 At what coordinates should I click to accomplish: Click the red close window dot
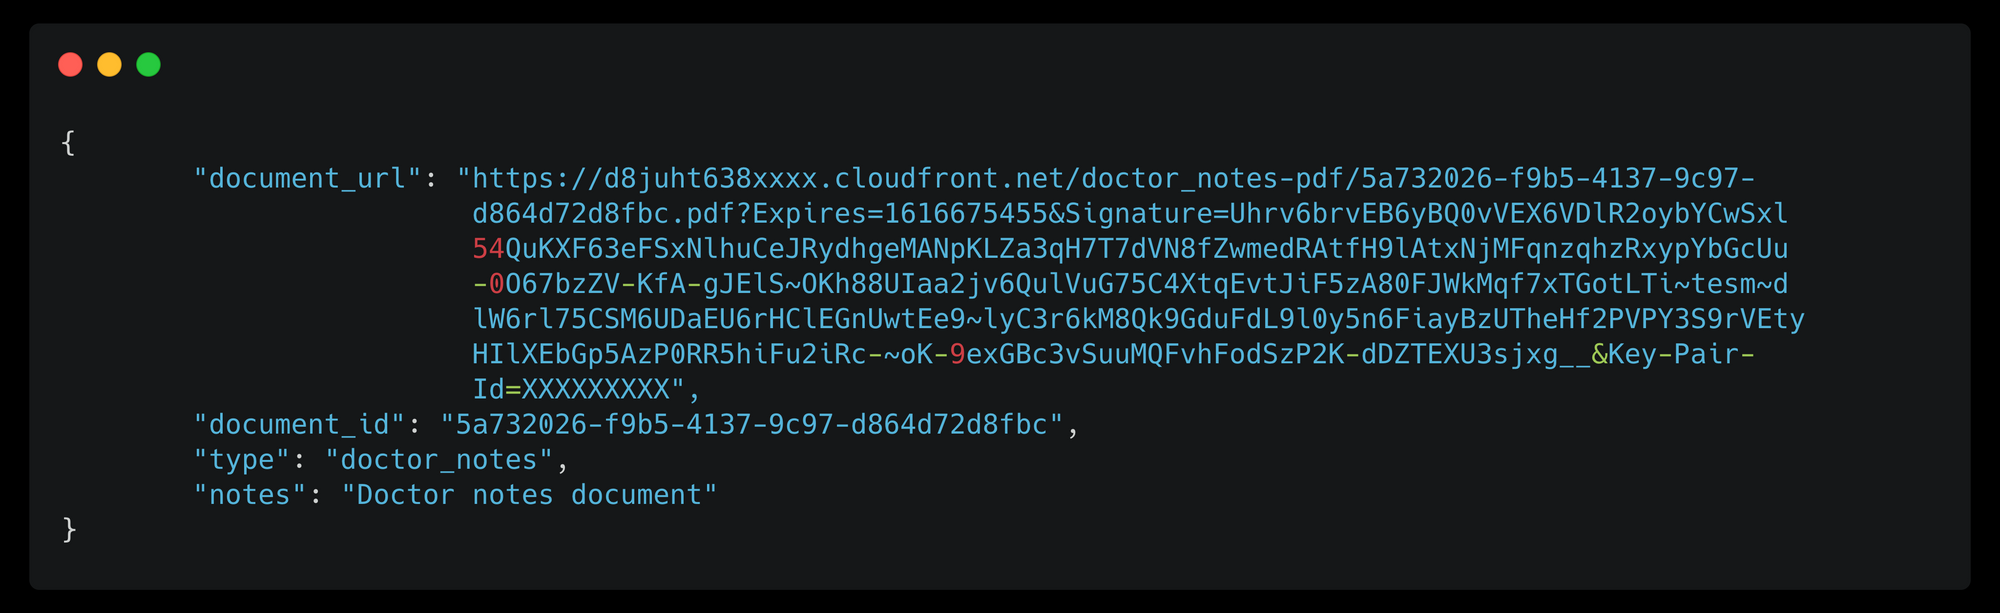click(70, 65)
